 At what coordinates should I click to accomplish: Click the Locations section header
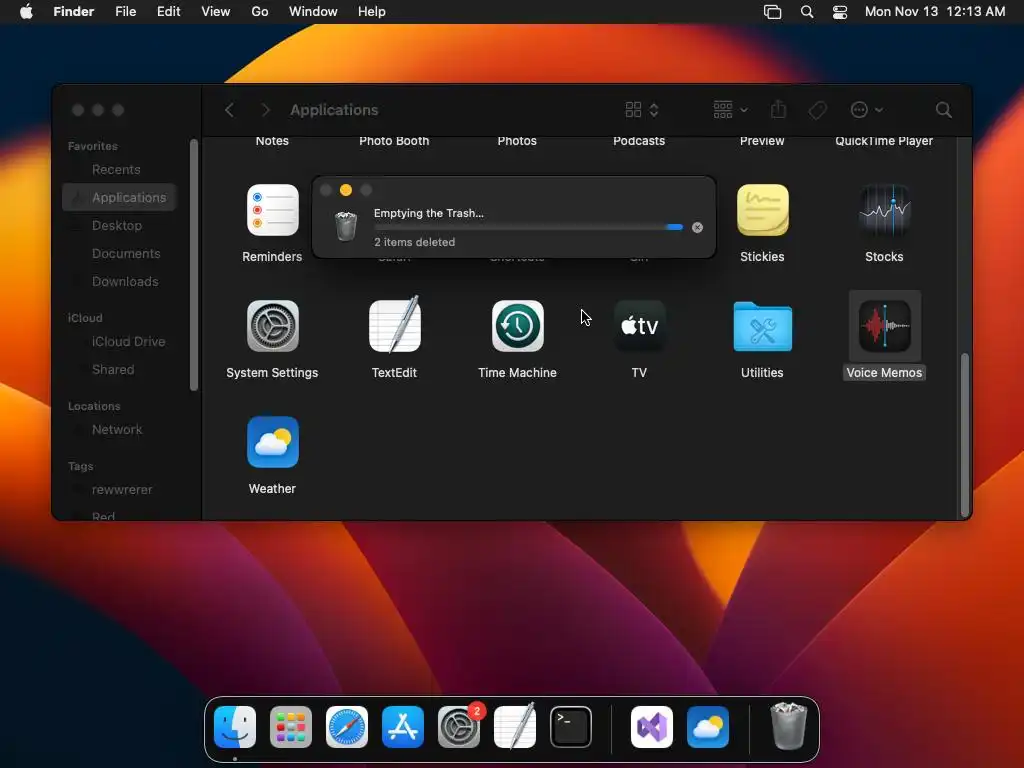pyautogui.click(x=94, y=406)
